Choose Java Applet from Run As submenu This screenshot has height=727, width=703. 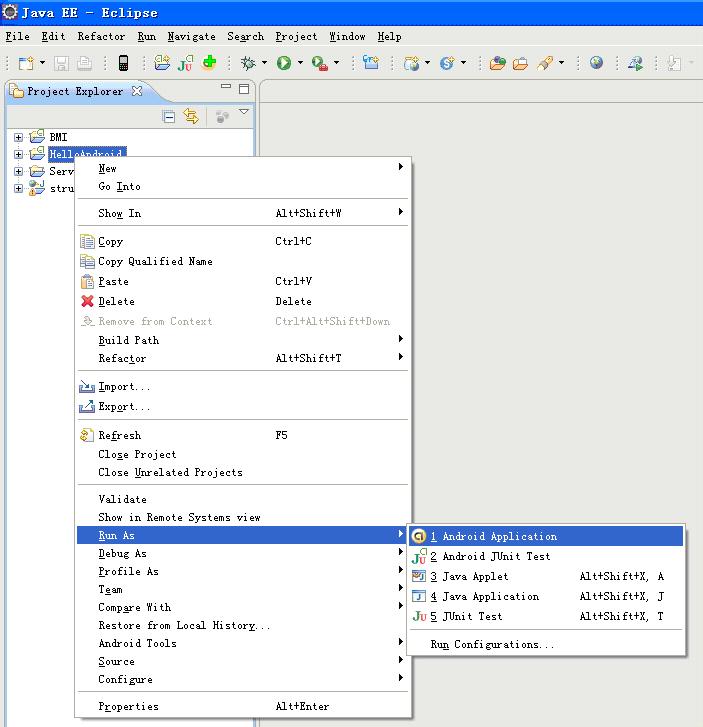pos(475,577)
